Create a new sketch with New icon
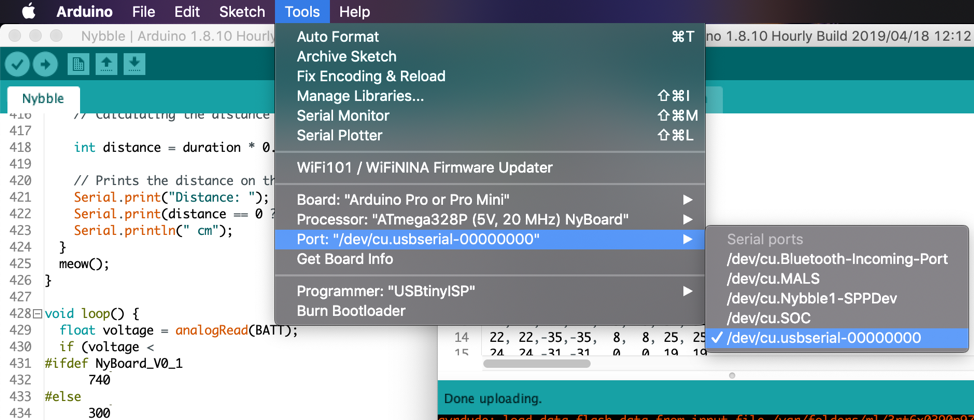 (x=78, y=64)
